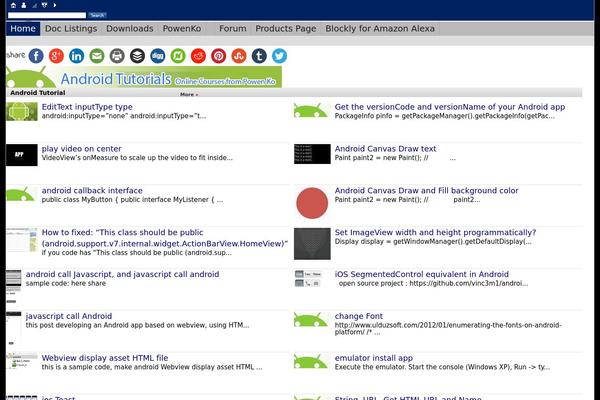The image size is (600, 400).
Task: Open the Products Page menu item
Action: coord(286,29)
